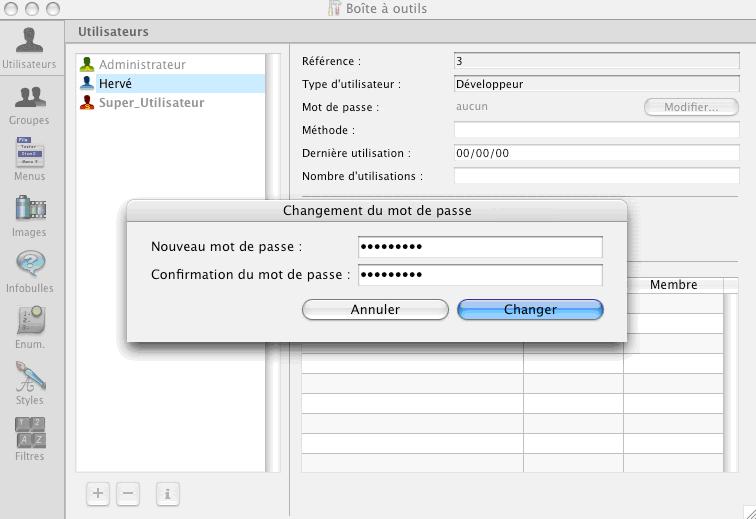Open the Styles section icon
This screenshot has height=519, width=756.
(x=30, y=379)
